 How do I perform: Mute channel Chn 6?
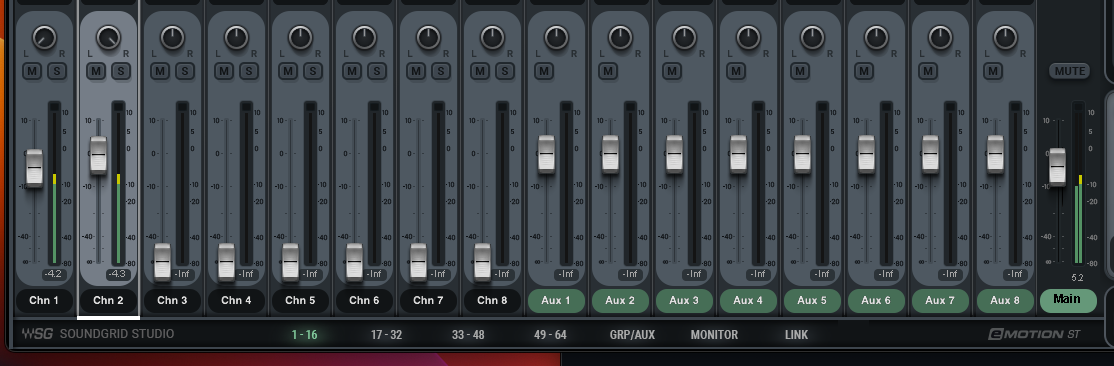(x=352, y=71)
